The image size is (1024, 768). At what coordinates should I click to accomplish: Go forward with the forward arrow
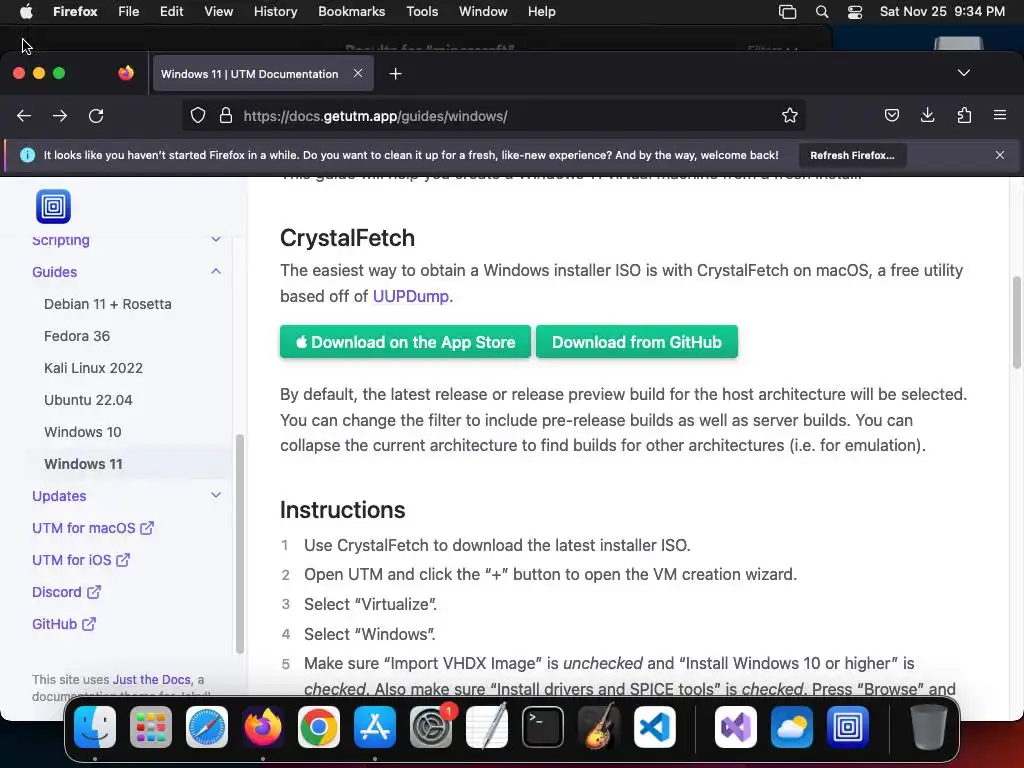coord(60,116)
